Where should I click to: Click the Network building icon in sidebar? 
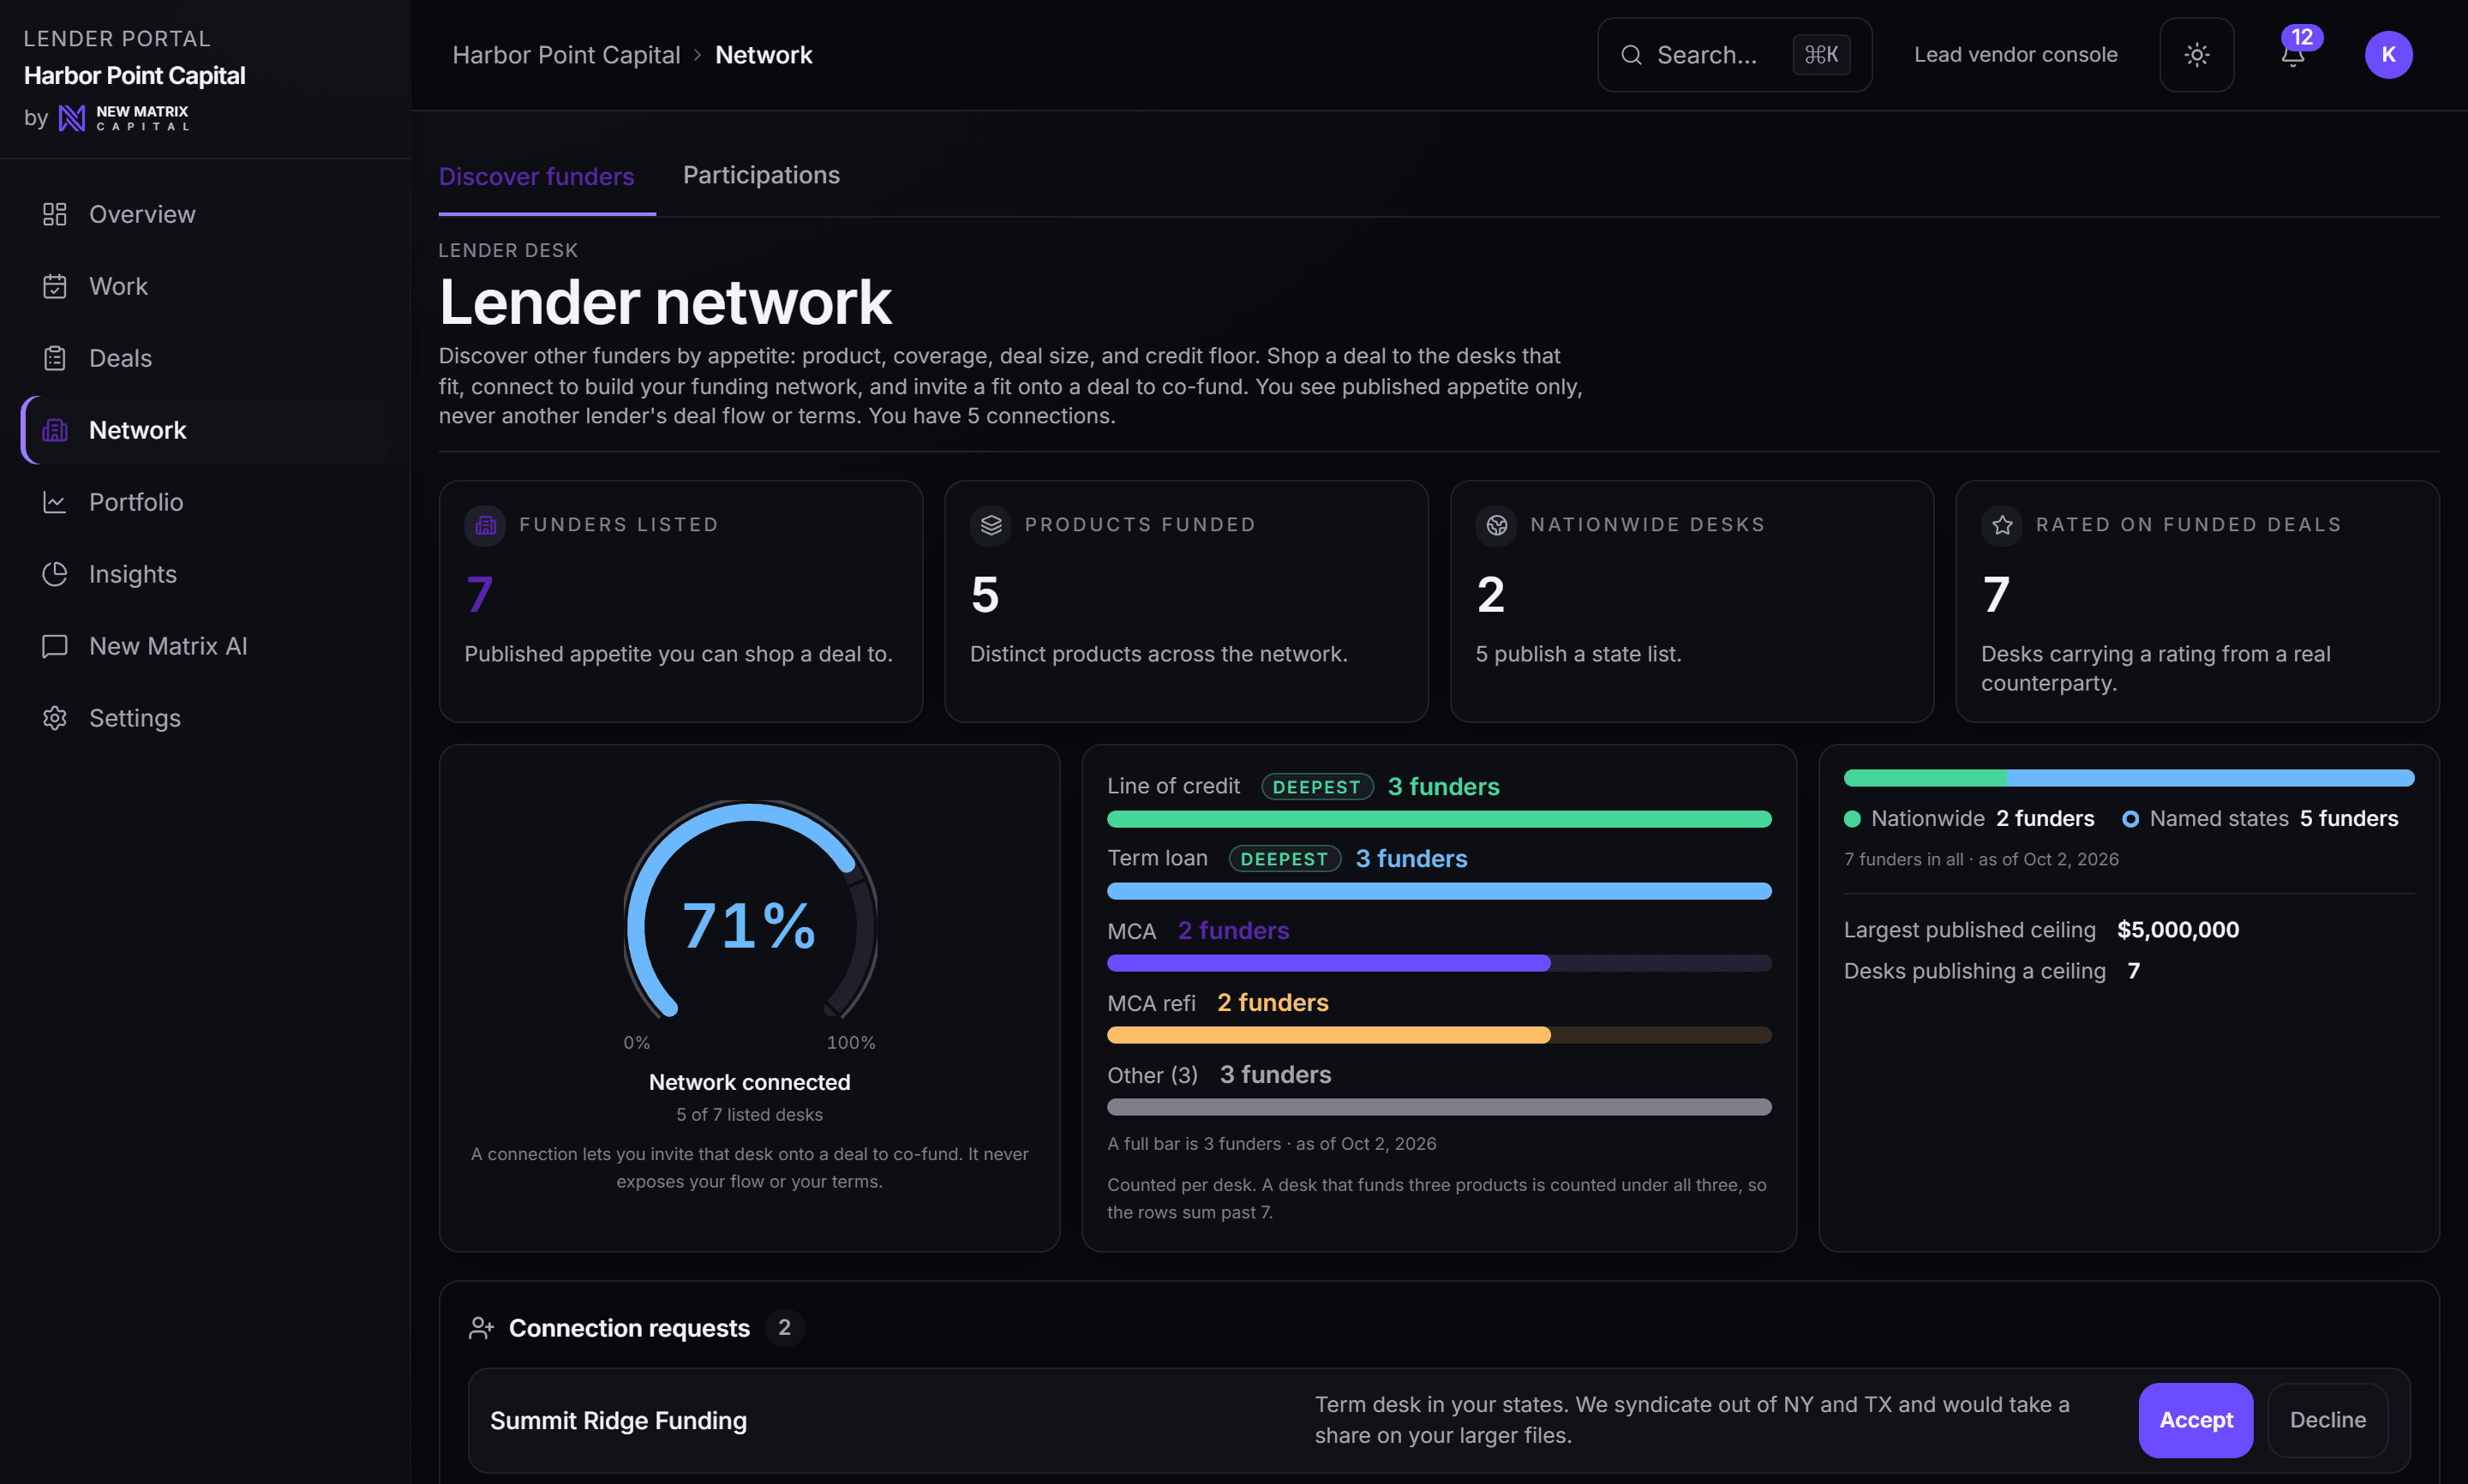click(x=55, y=430)
